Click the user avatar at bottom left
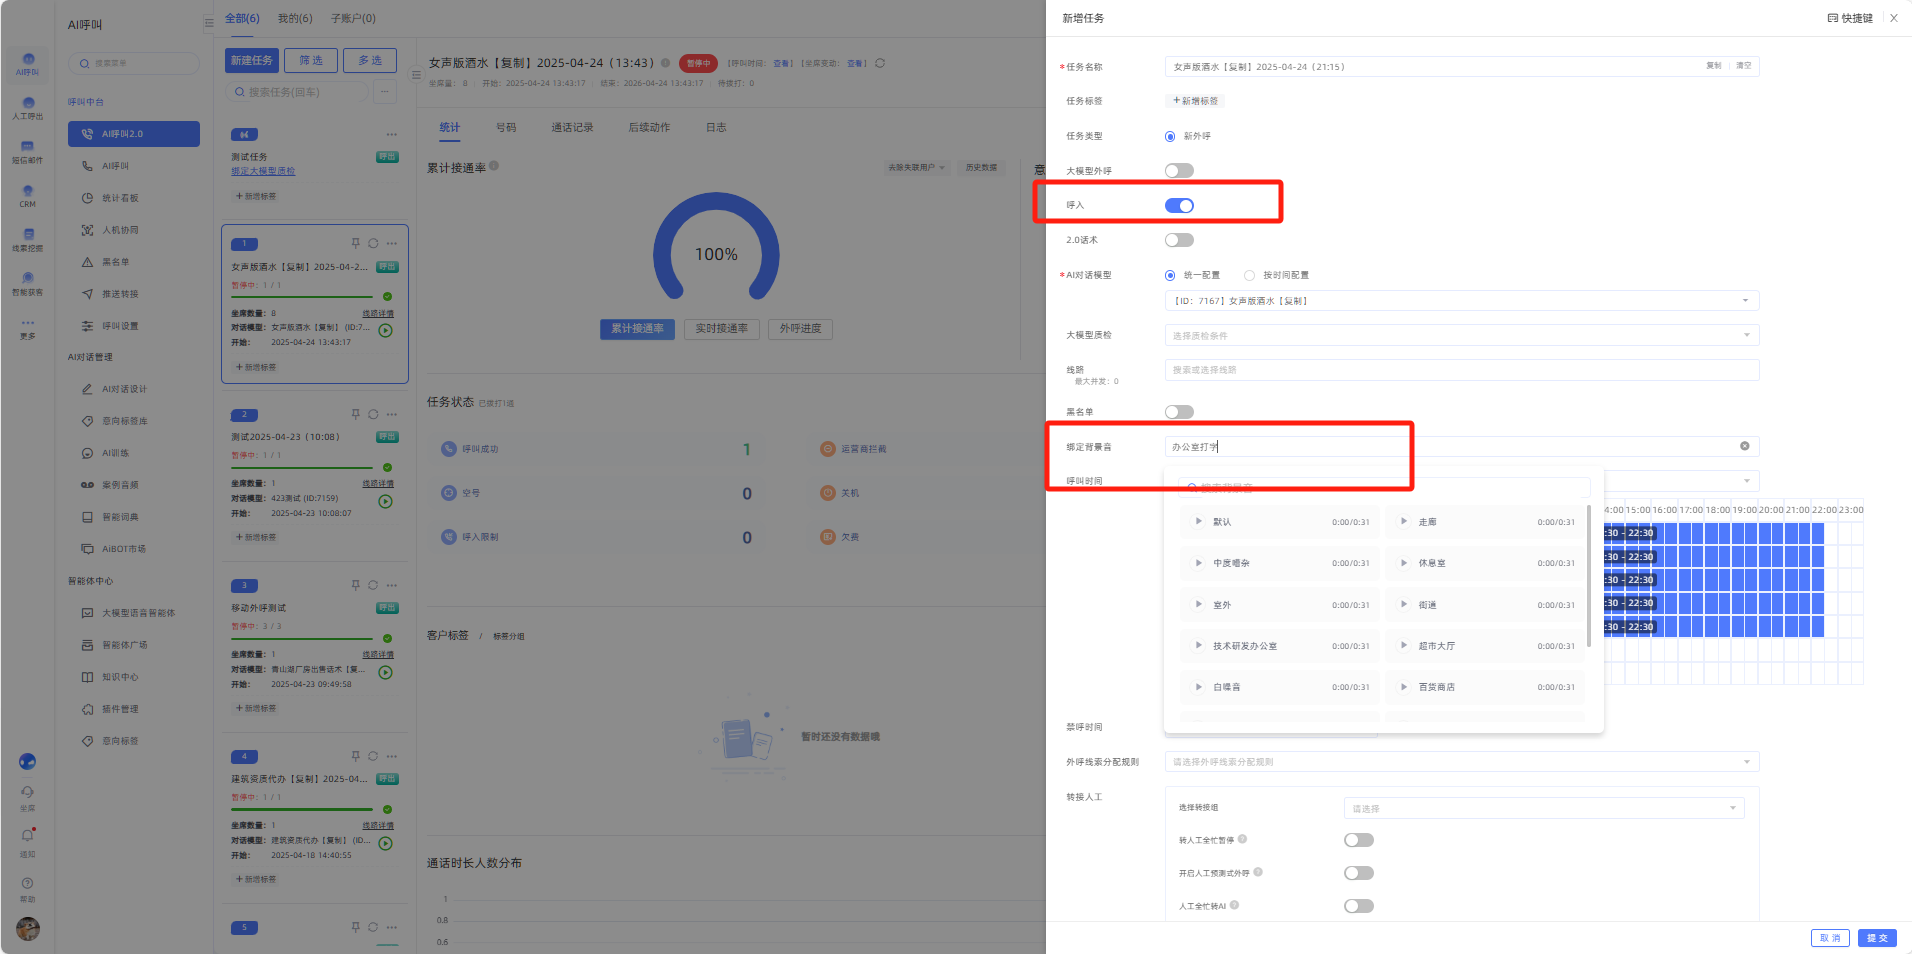 (x=28, y=929)
